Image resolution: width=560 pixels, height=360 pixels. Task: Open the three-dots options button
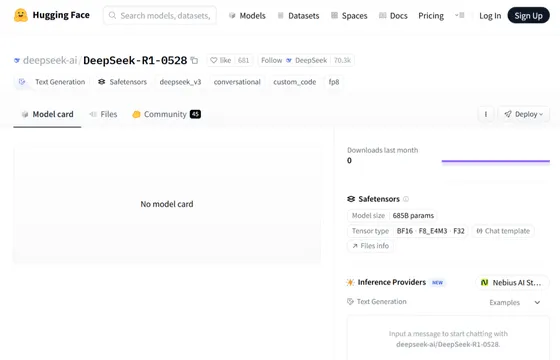click(x=486, y=114)
